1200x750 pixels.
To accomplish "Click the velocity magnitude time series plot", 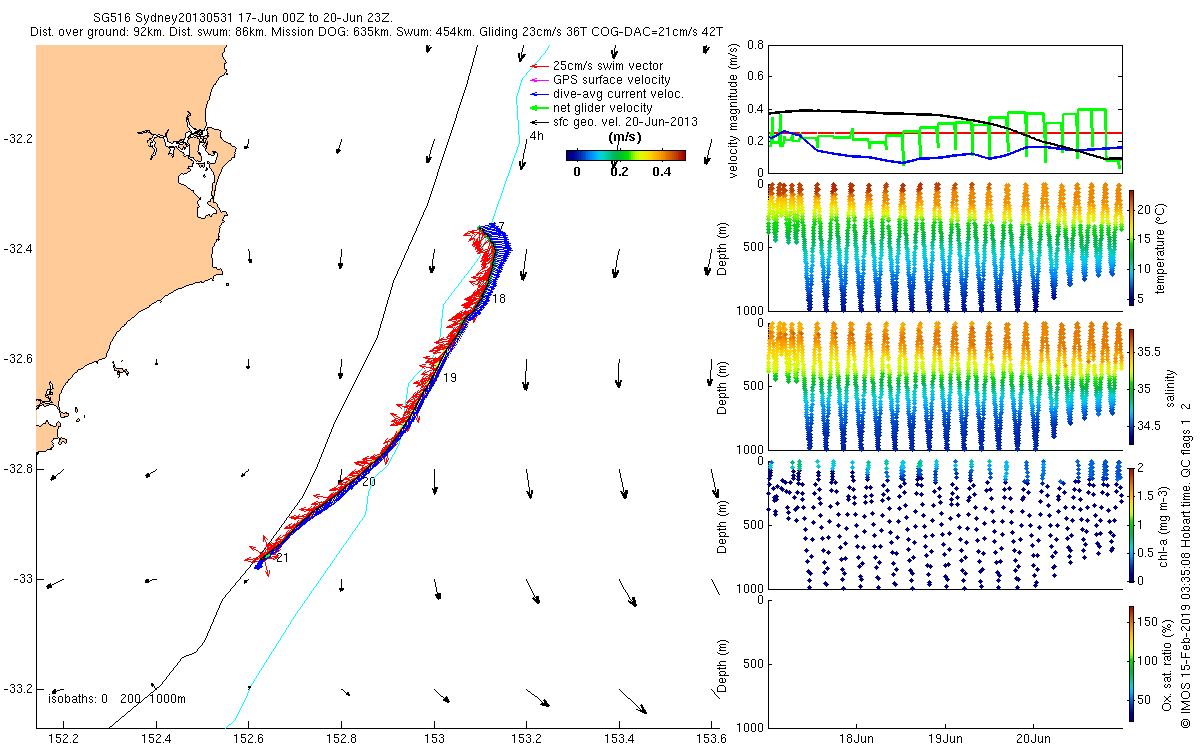I will coord(944,108).
